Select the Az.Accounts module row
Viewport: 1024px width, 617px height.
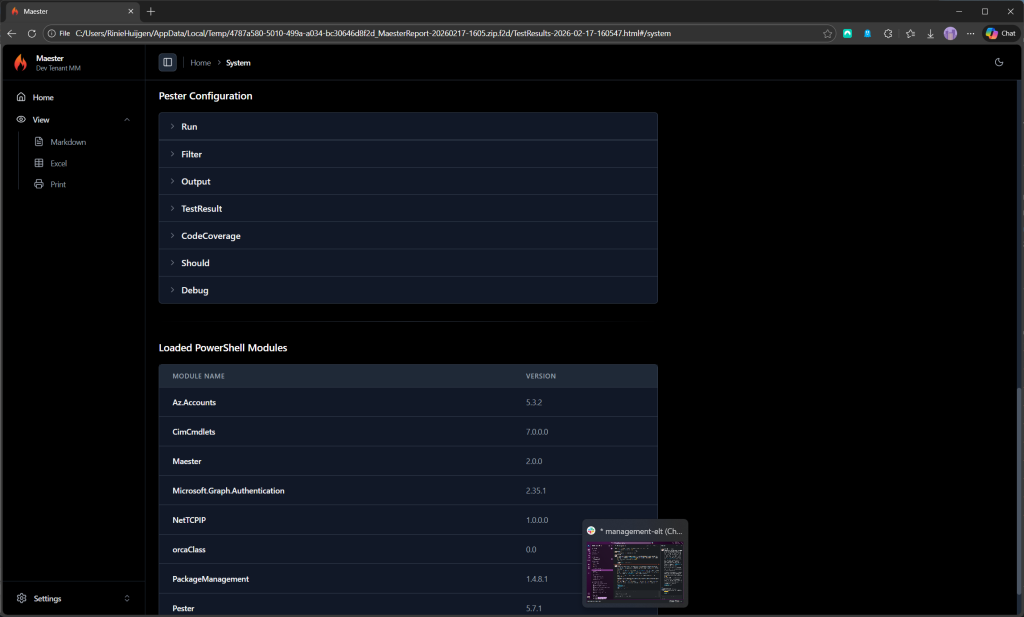[408, 402]
